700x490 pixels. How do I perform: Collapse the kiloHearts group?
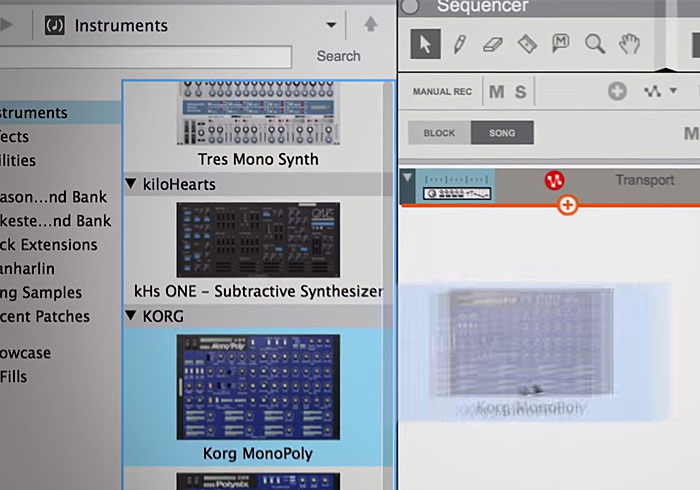[x=131, y=183]
